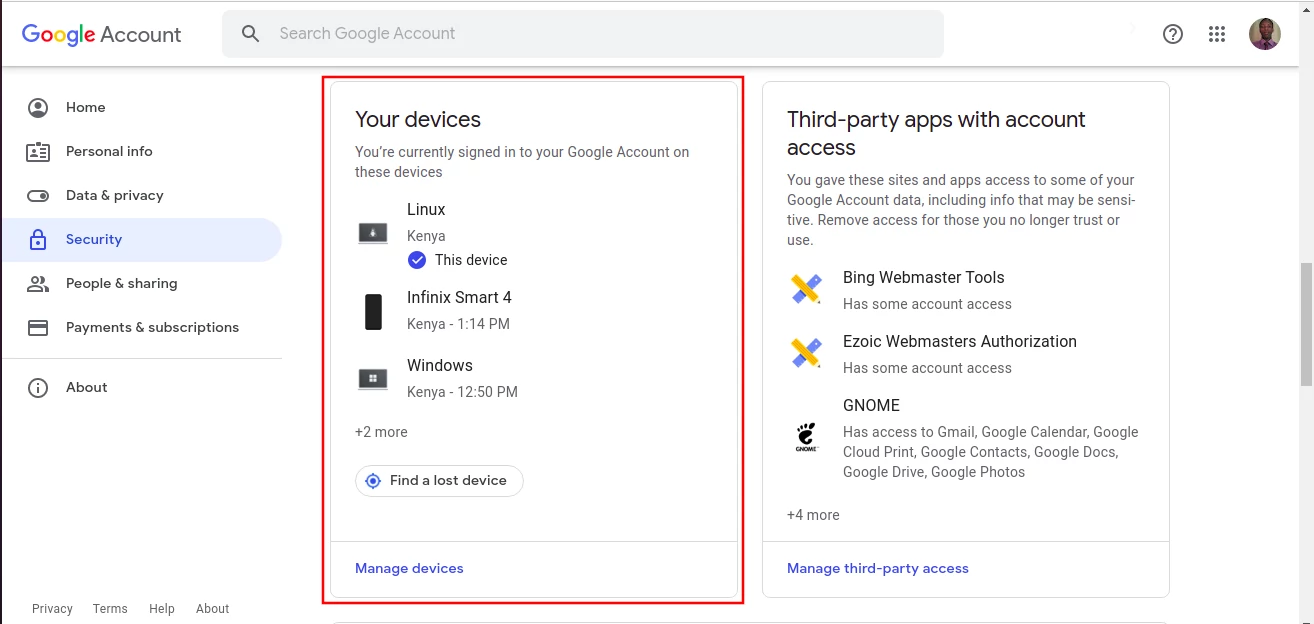Click the Help footer link
The image size is (1314, 624).
[162, 608]
